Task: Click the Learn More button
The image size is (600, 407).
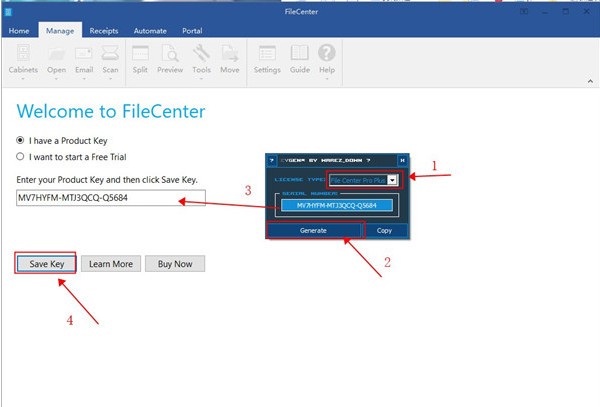Action: pyautogui.click(x=111, y=264)
